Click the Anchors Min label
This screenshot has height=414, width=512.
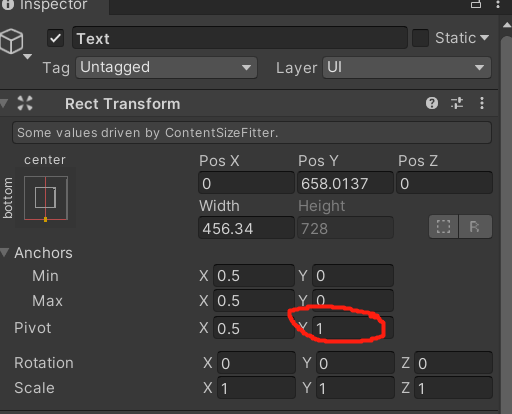[x=45, y=276]
